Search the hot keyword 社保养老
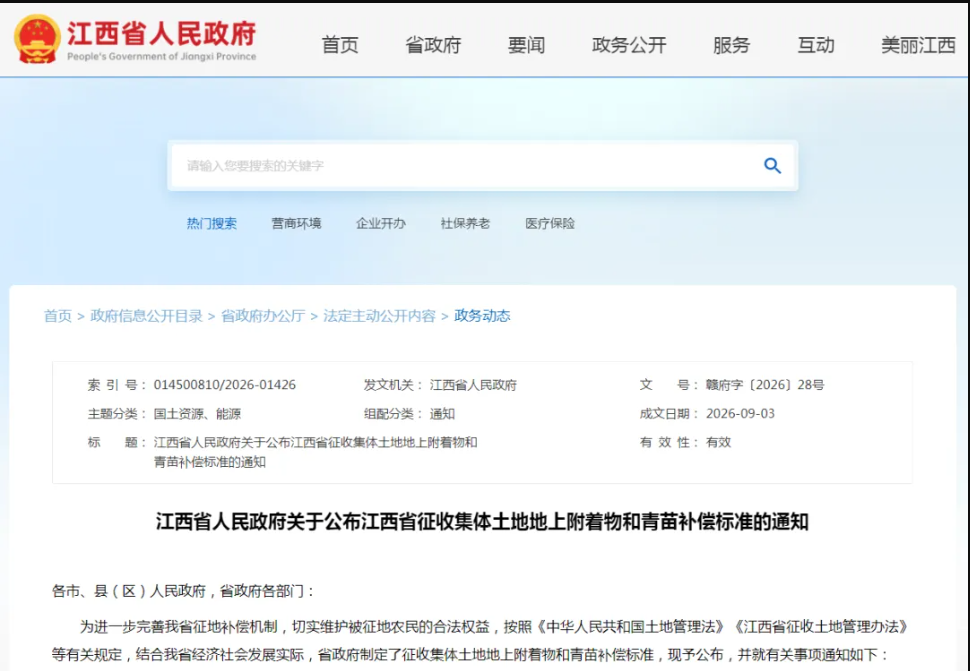 pyautogui.click(x=465, y=223)
